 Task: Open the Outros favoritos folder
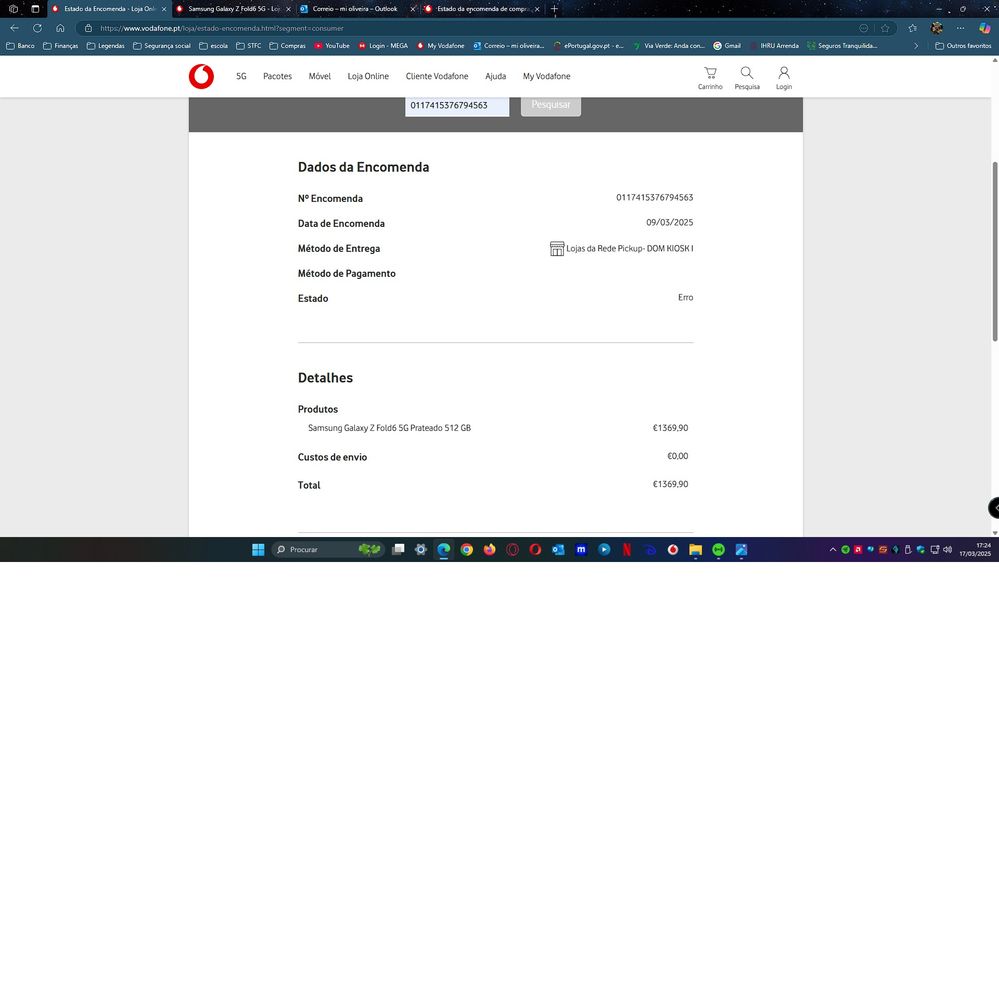click(x=962, y=46)
